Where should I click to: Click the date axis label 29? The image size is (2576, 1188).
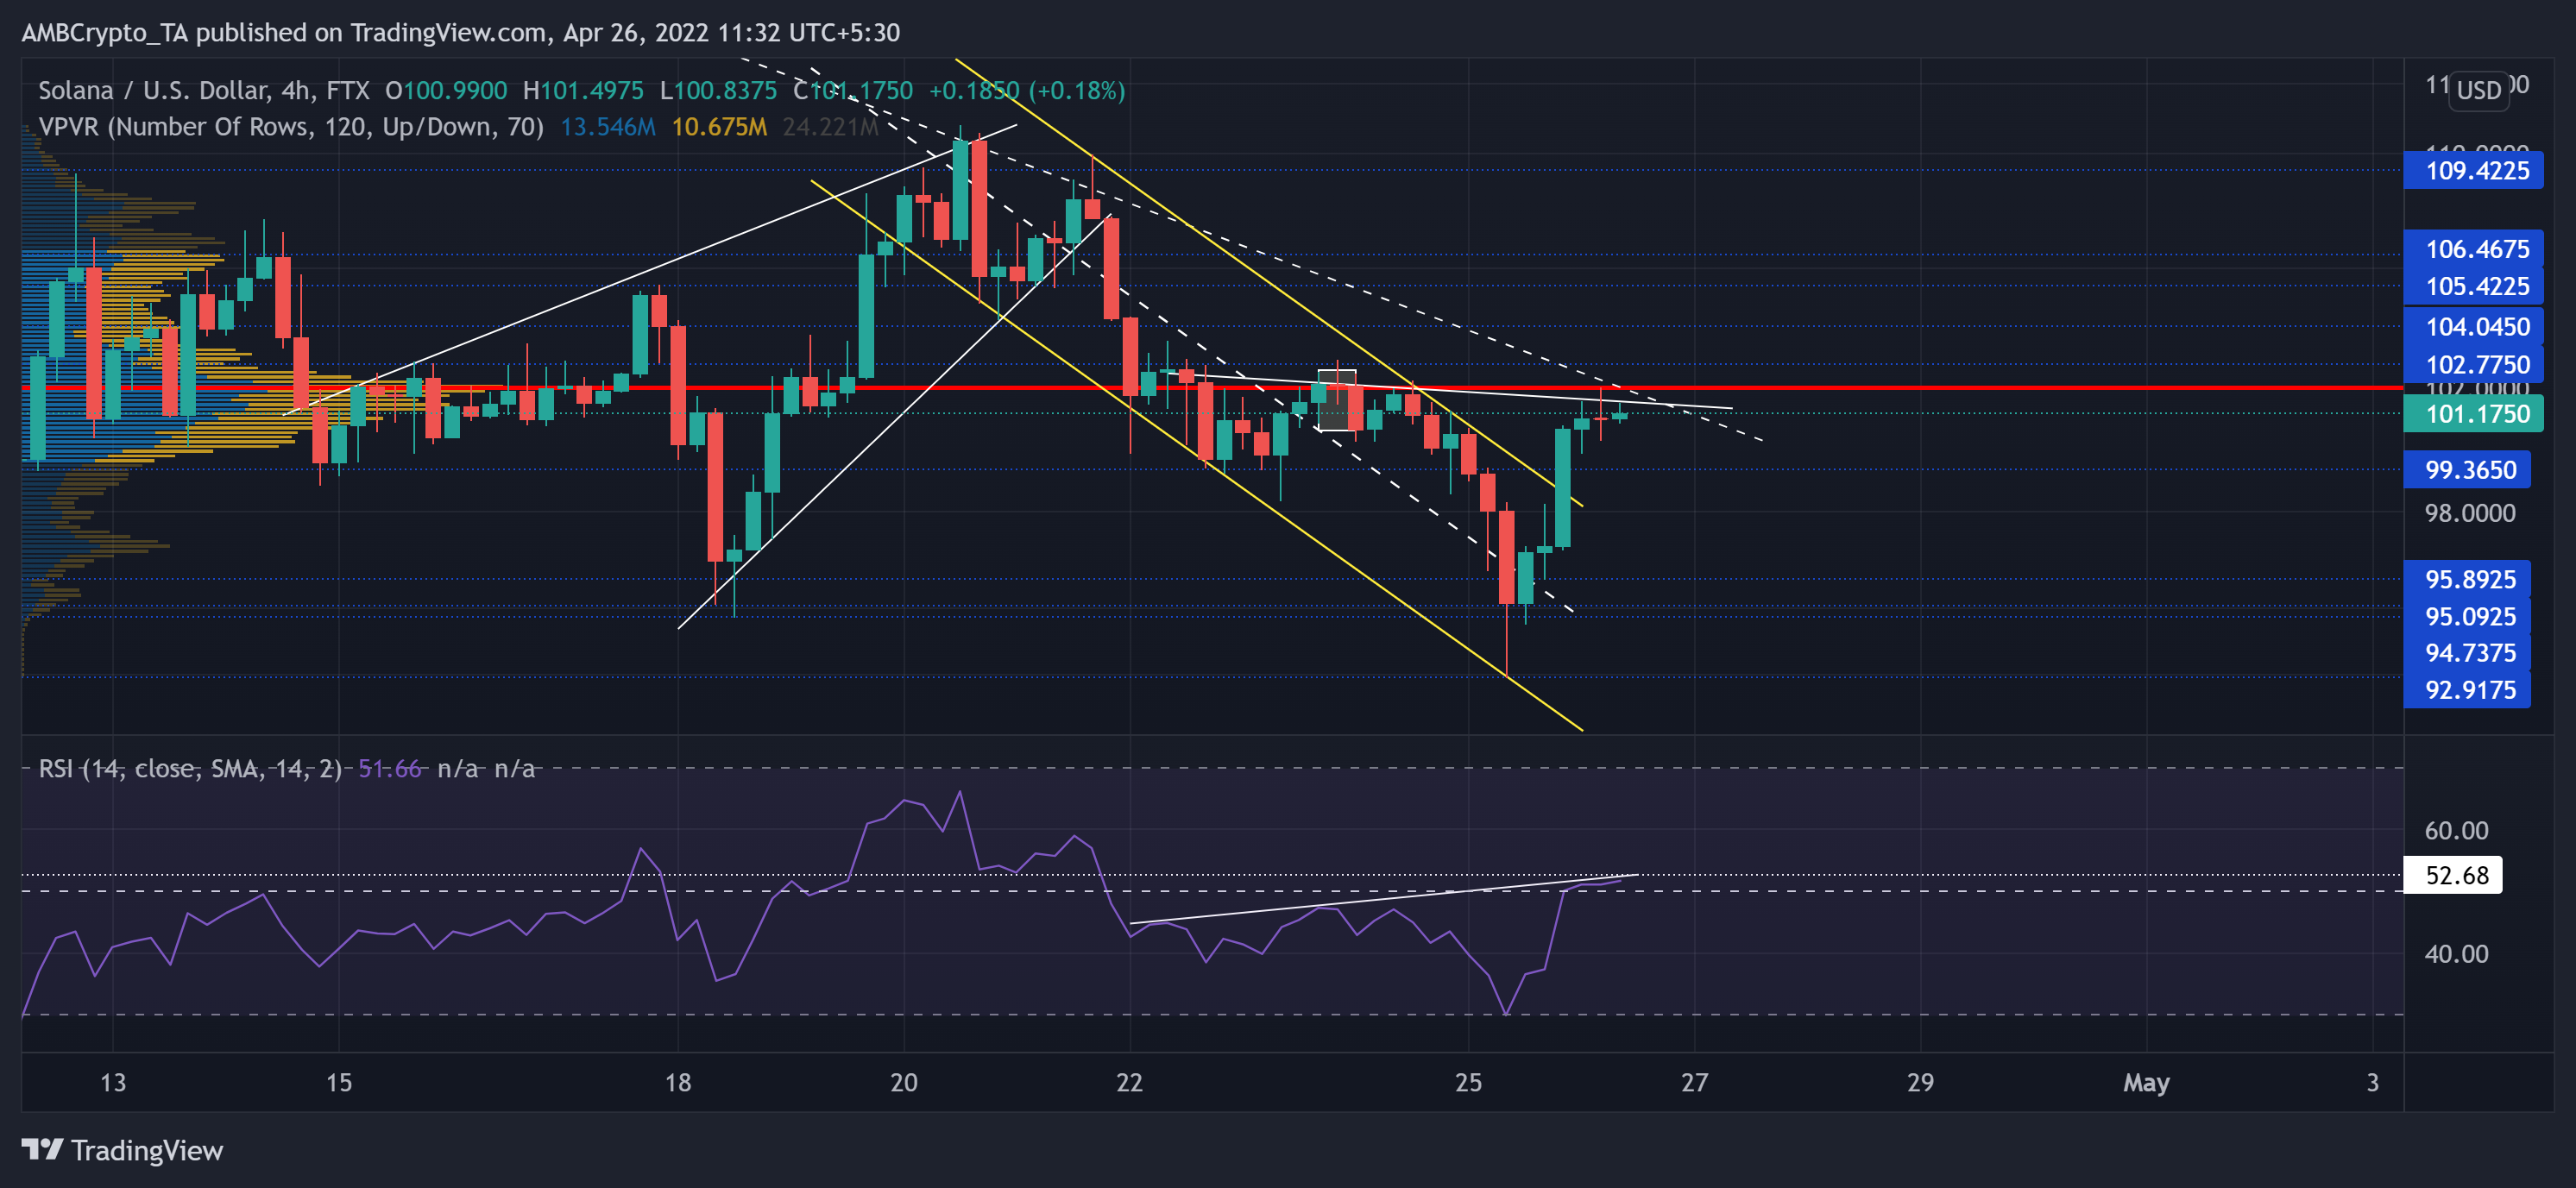[x=1920, y=1082]
